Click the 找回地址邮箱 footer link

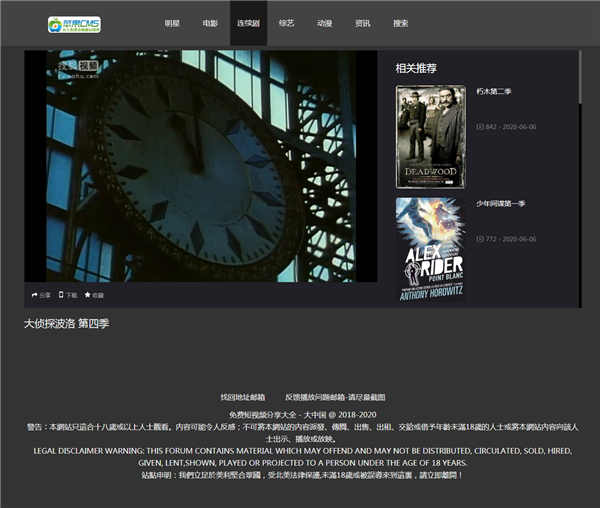click(243, 397)
